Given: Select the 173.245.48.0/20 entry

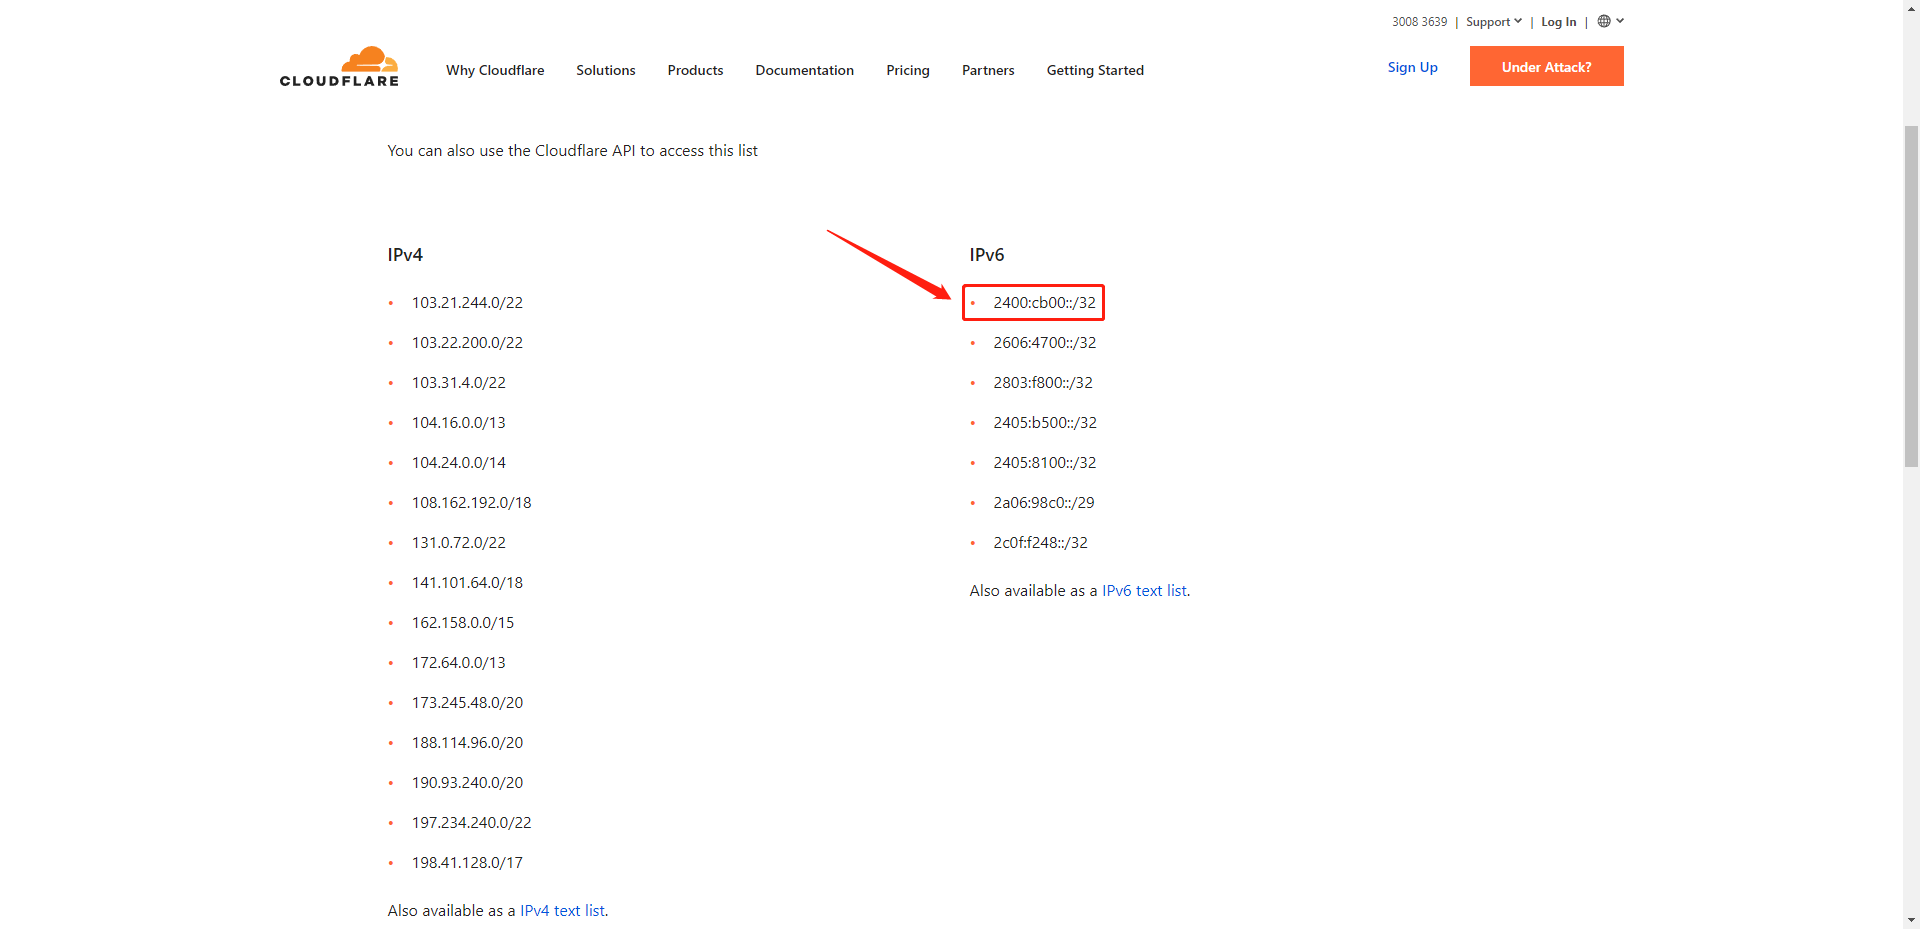Looking at the screenshot, I should coord(467,702).
